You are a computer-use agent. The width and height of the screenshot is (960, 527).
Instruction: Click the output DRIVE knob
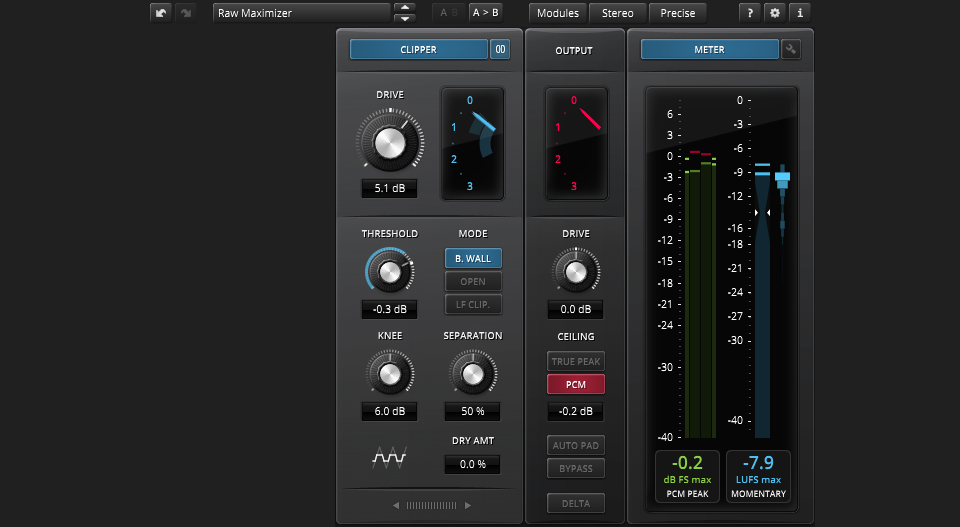click(x=576, y=271)
